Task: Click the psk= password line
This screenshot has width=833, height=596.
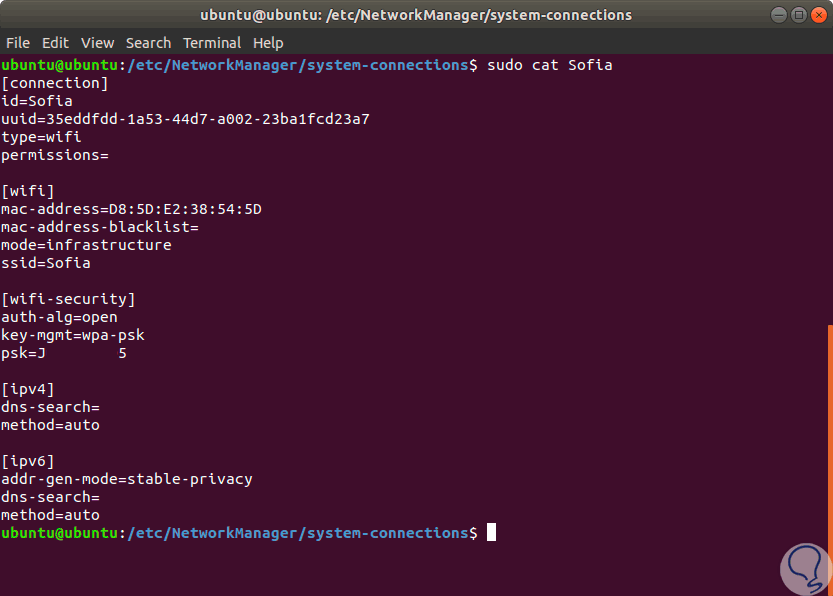Action: [64, 353]
